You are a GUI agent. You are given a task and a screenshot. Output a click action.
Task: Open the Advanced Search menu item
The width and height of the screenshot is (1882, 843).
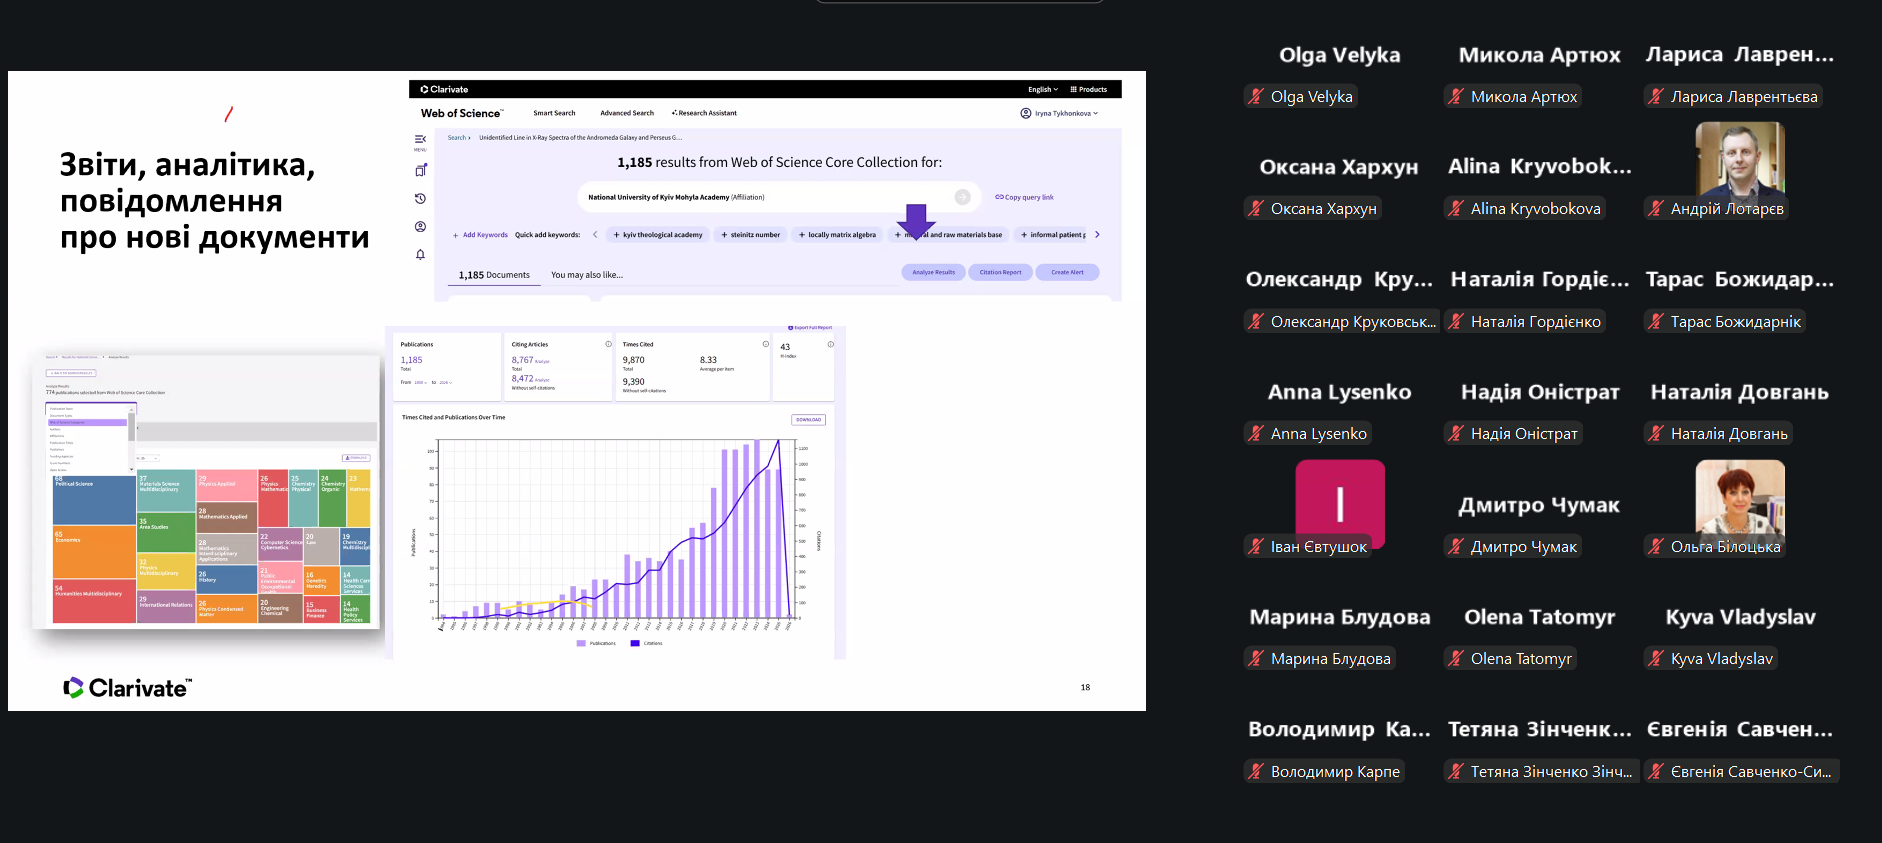(x=627, y=113)
